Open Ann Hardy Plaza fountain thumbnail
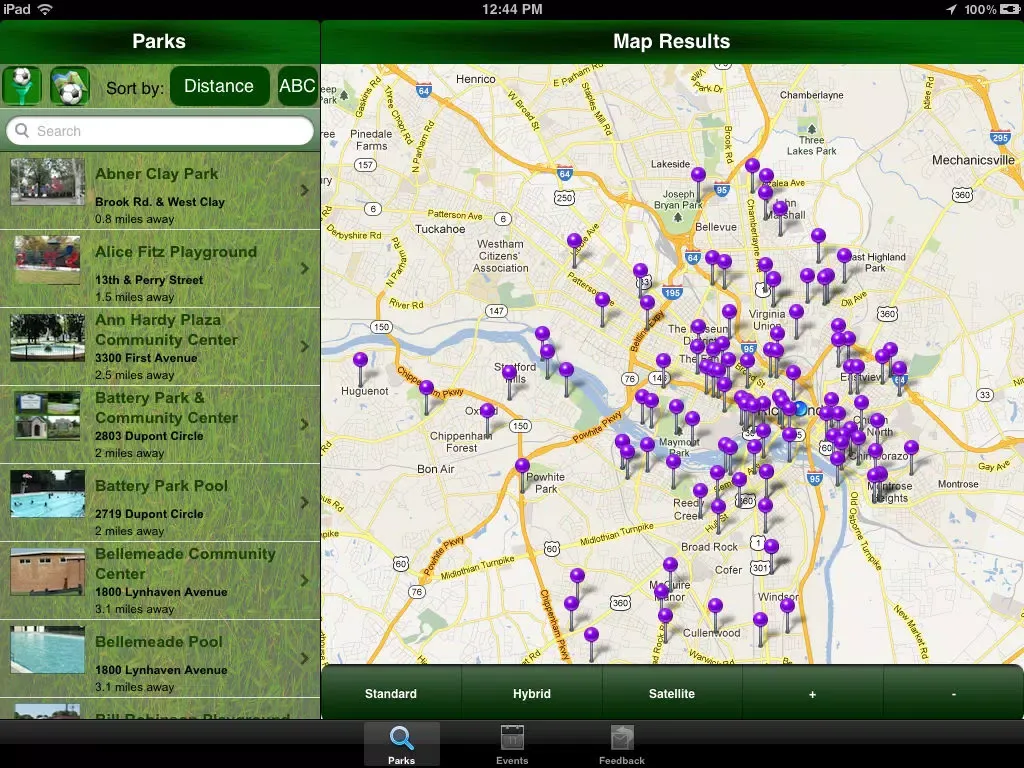 48,338
